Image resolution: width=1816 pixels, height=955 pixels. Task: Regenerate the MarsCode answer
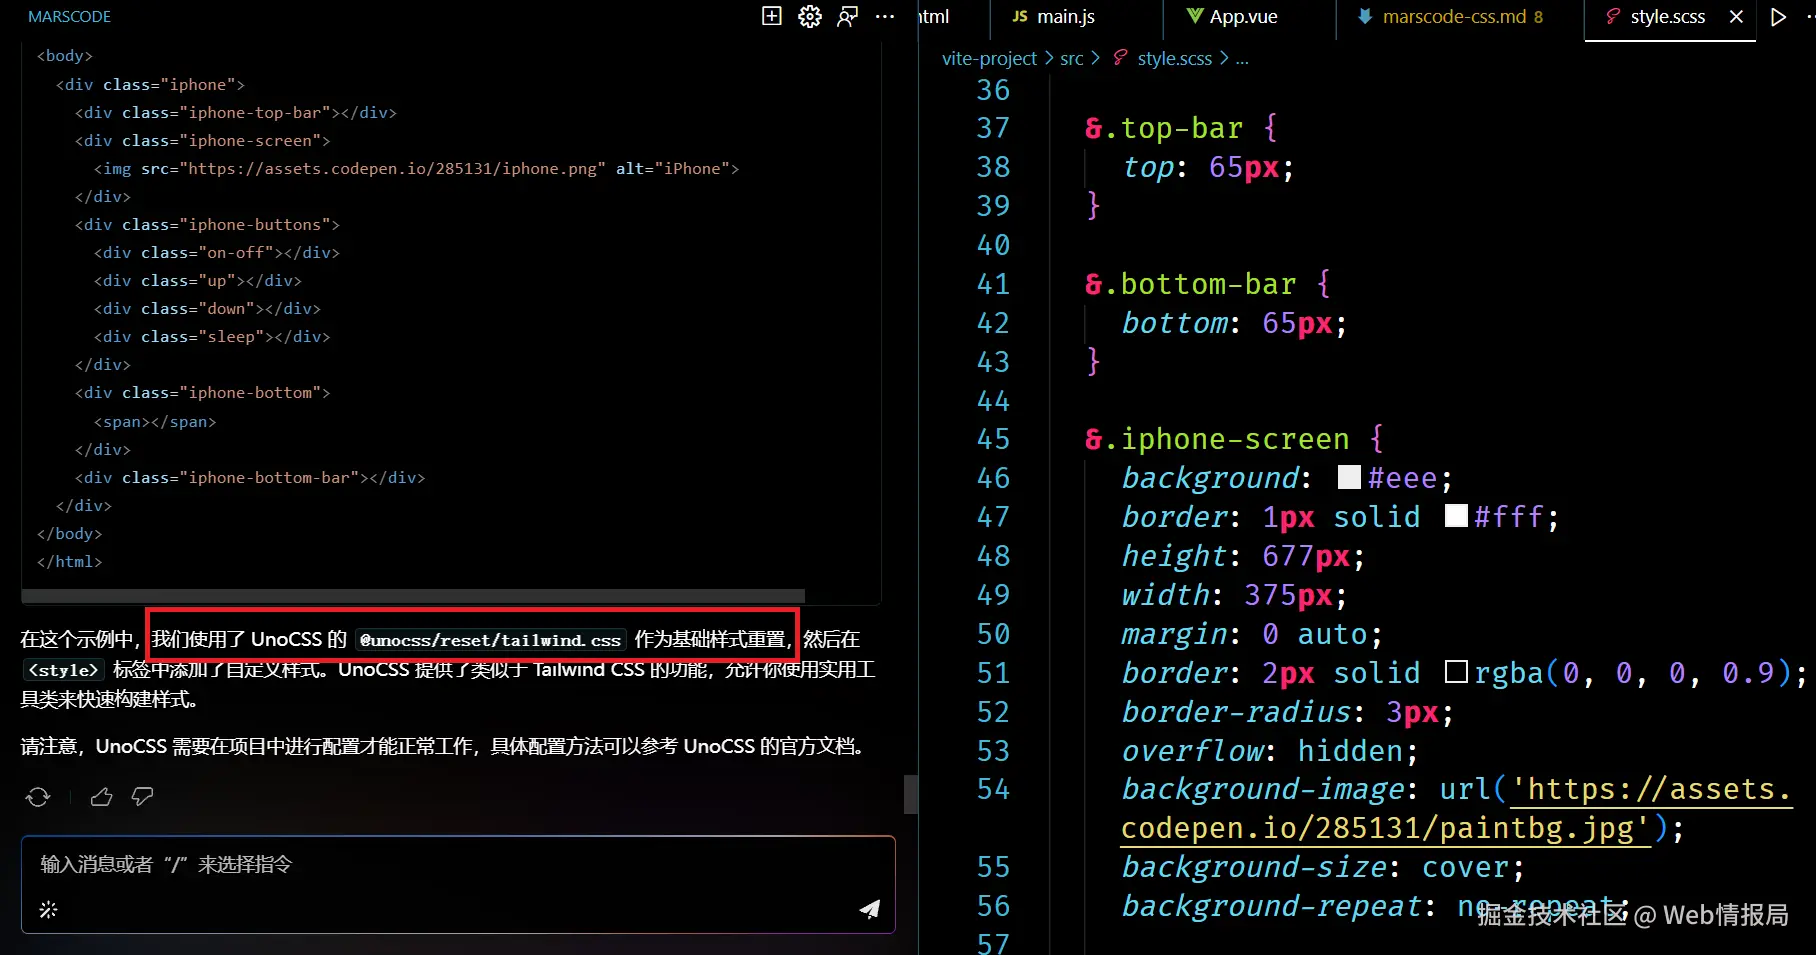38,797
